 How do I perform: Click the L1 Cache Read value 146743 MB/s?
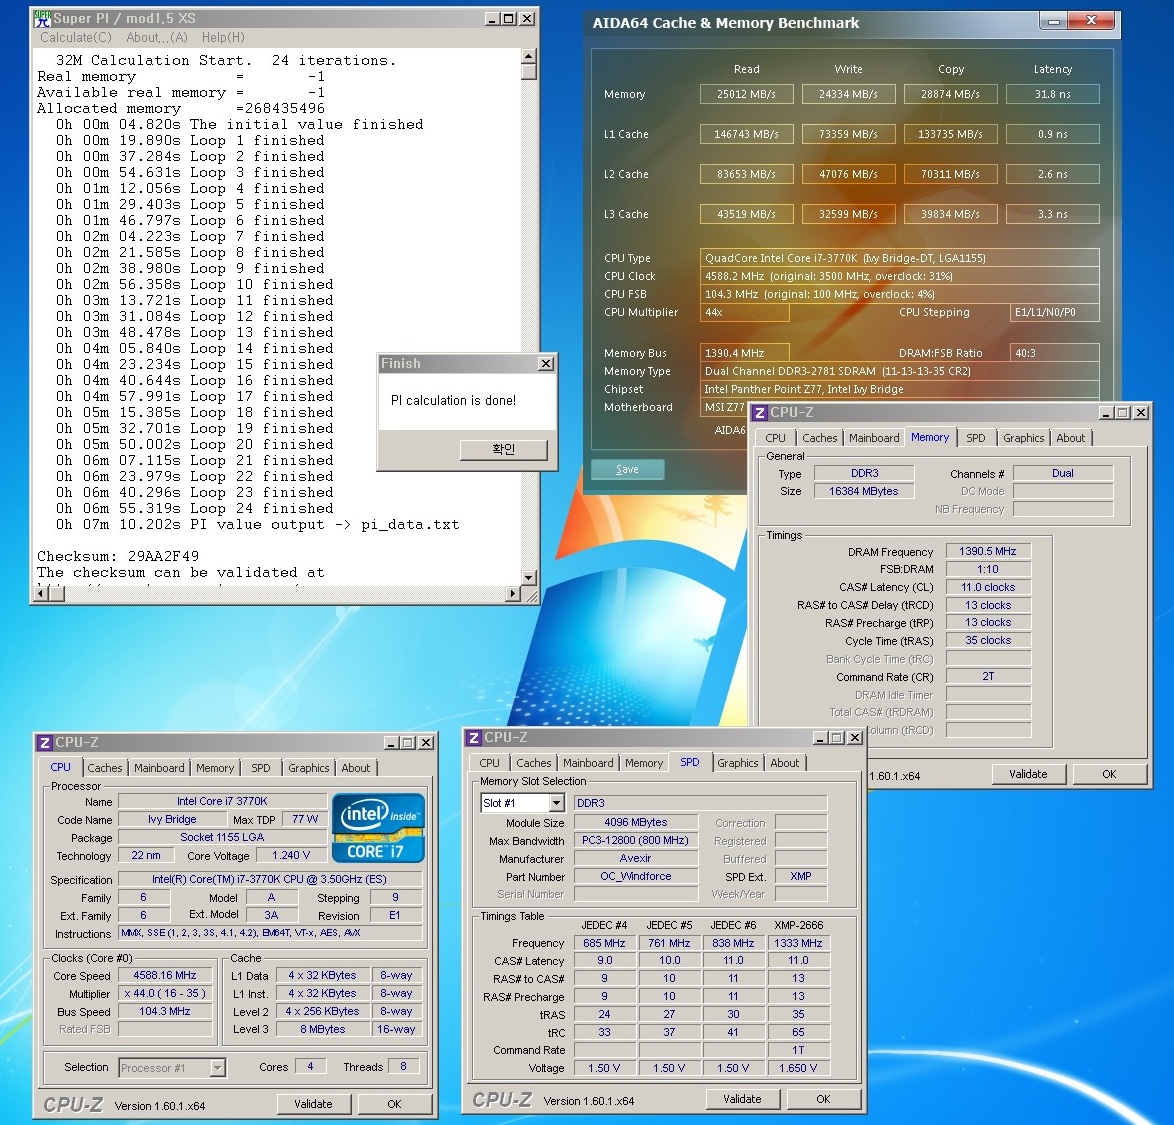(x=746, y=134)
